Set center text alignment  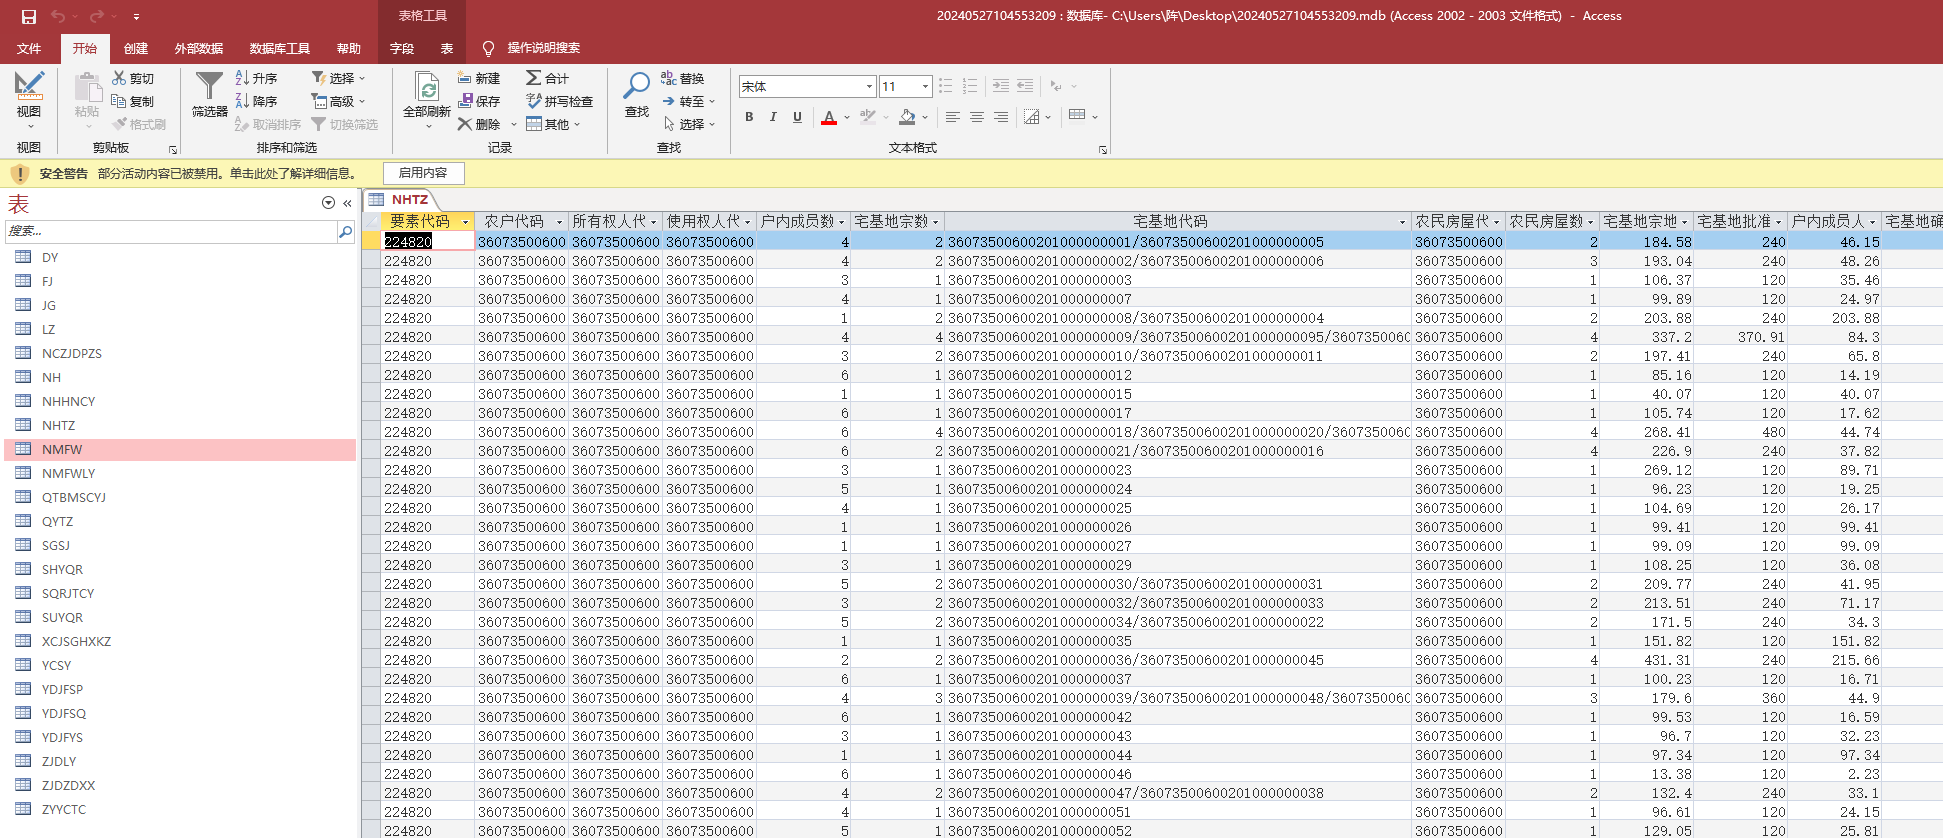(x=977, y=117)
